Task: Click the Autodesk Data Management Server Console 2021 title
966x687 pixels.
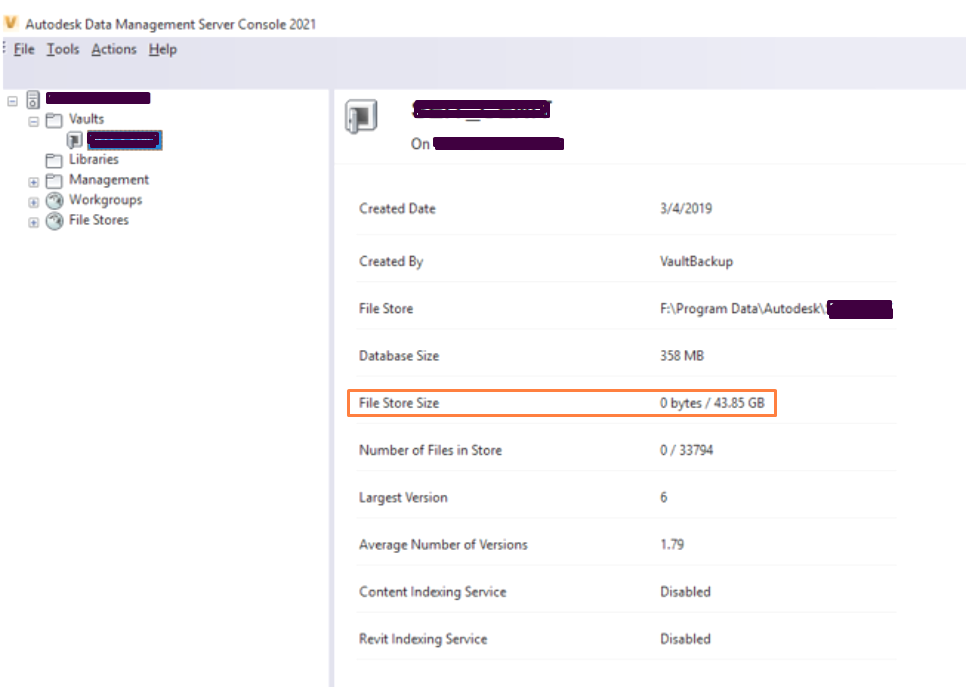Action: (x=171, y=24)
